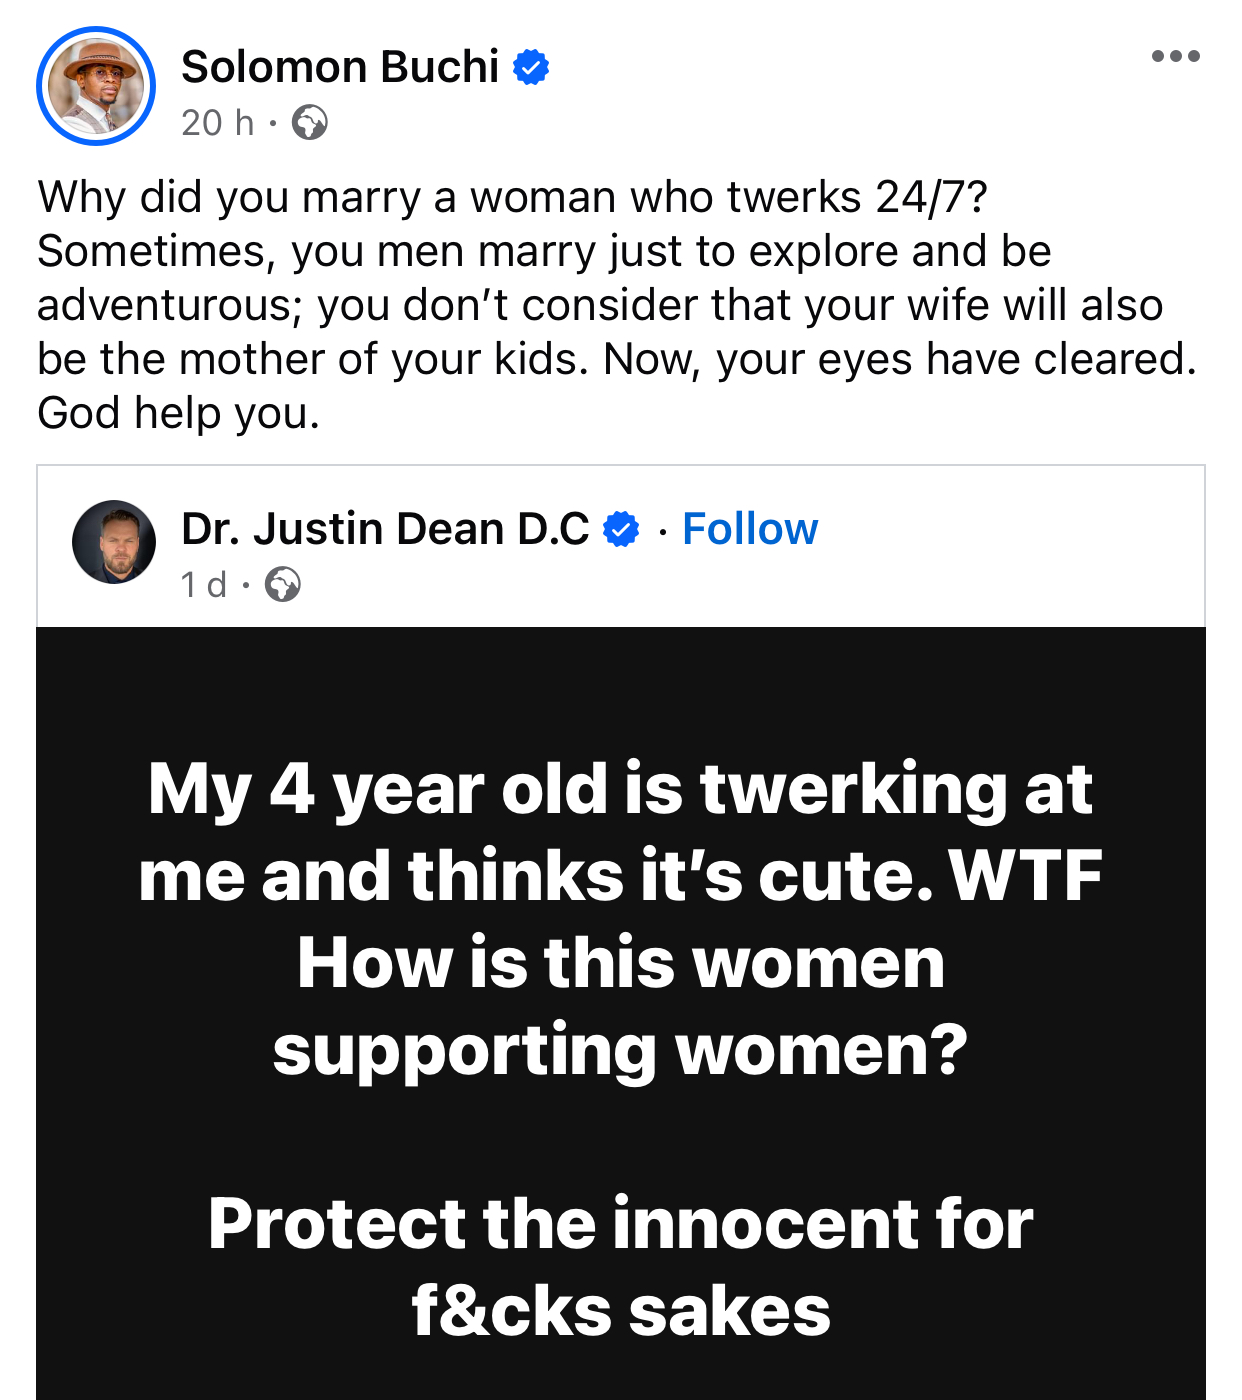Tap the "f&cks sakes" line in the image

[620, 1311]
